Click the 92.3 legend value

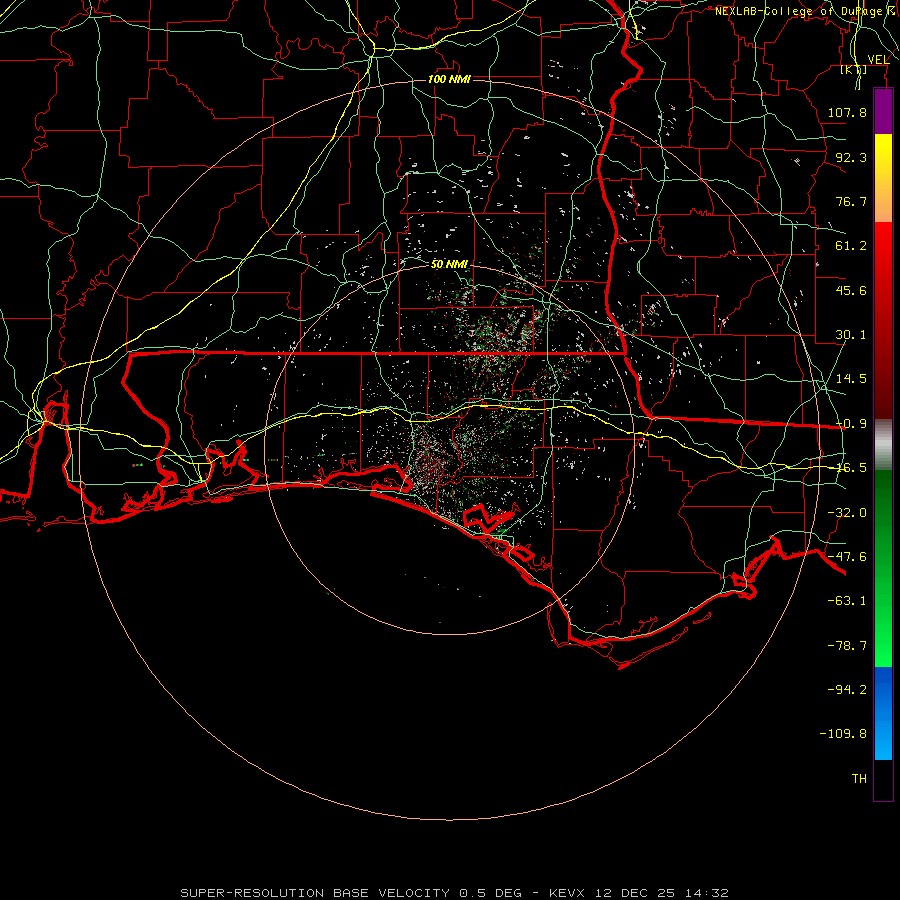tap(851, 157)
